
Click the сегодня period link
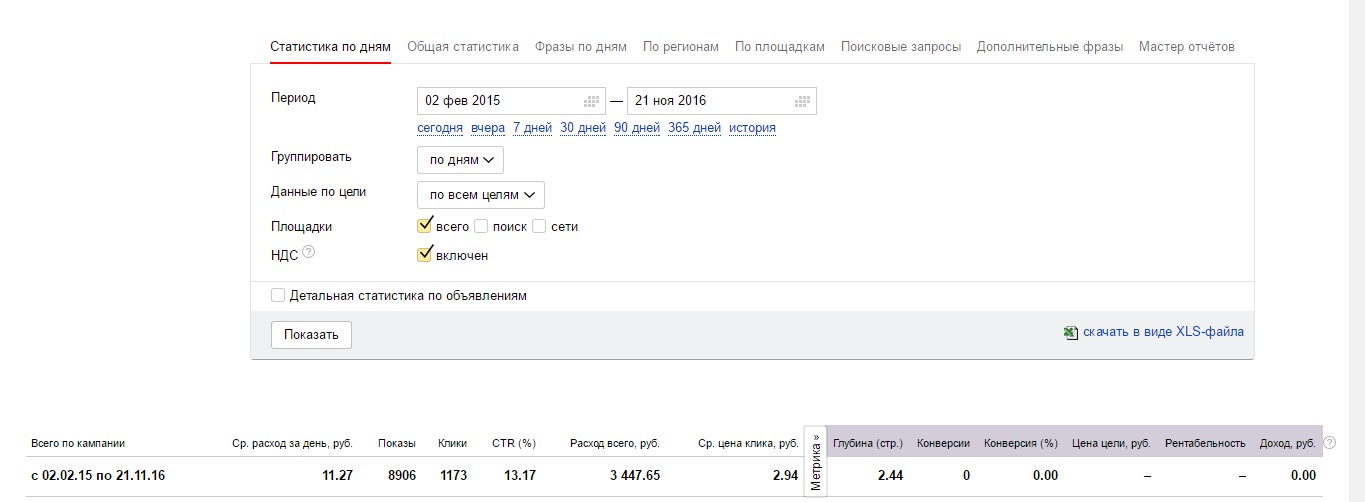[440, 128]
